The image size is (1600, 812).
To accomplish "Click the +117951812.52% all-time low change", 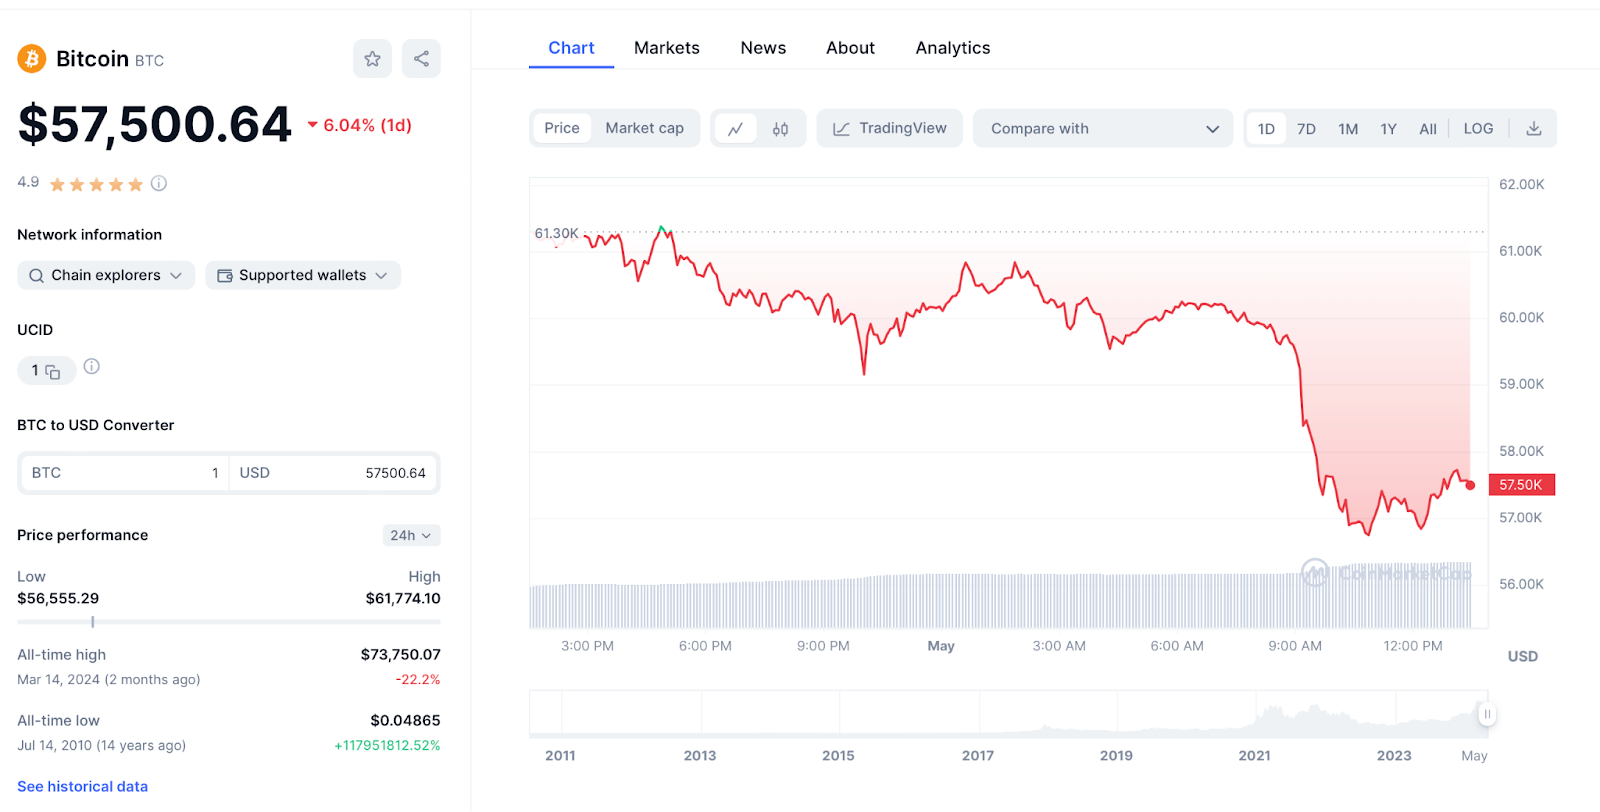I will [x=387, y=746].
